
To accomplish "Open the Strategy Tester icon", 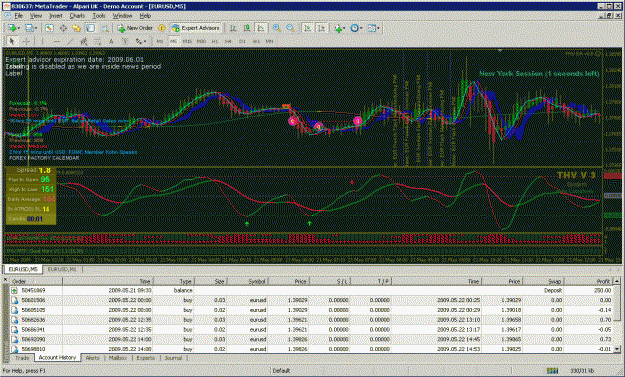I will coord(104,28).
